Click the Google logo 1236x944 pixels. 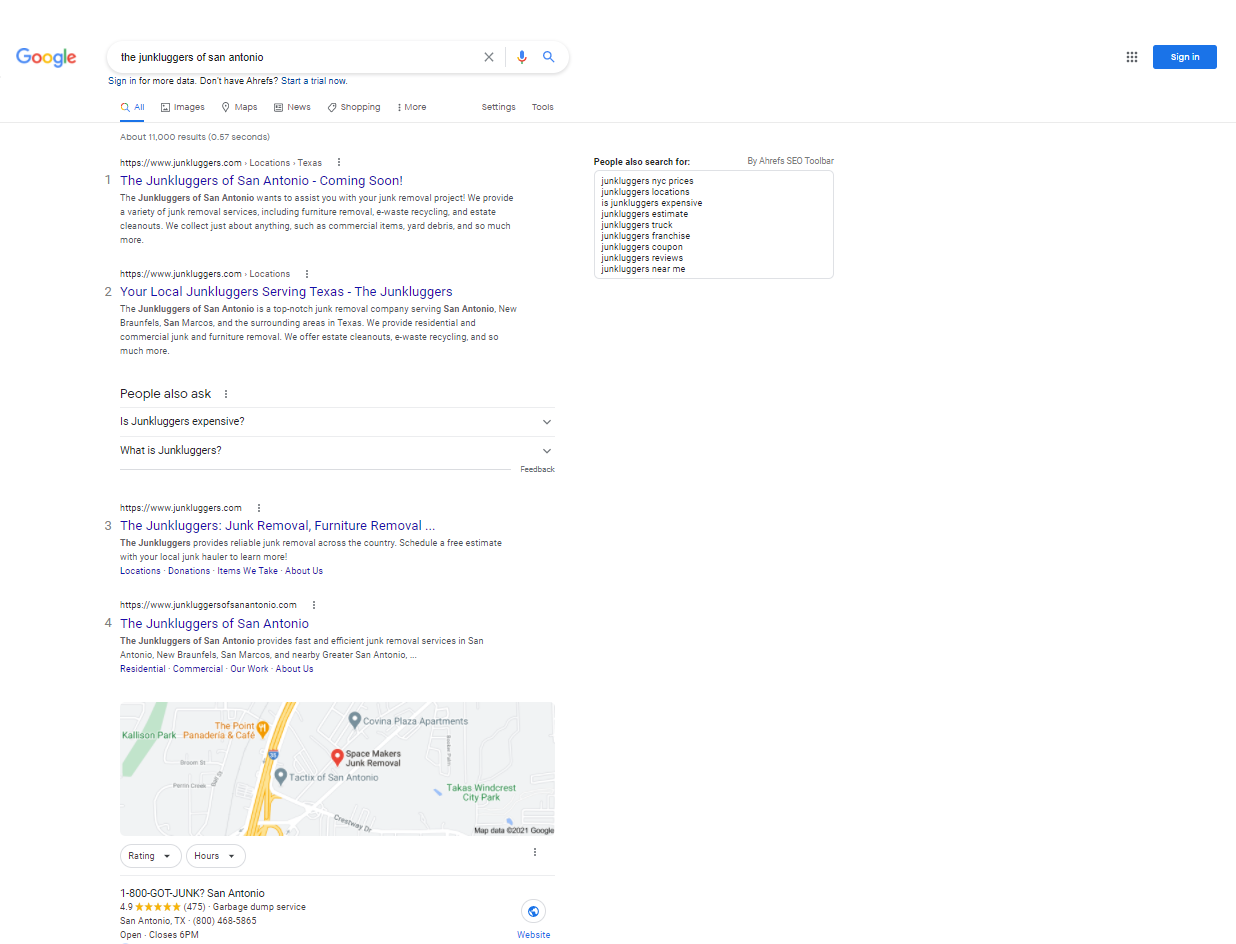click(x=46, y=58)
